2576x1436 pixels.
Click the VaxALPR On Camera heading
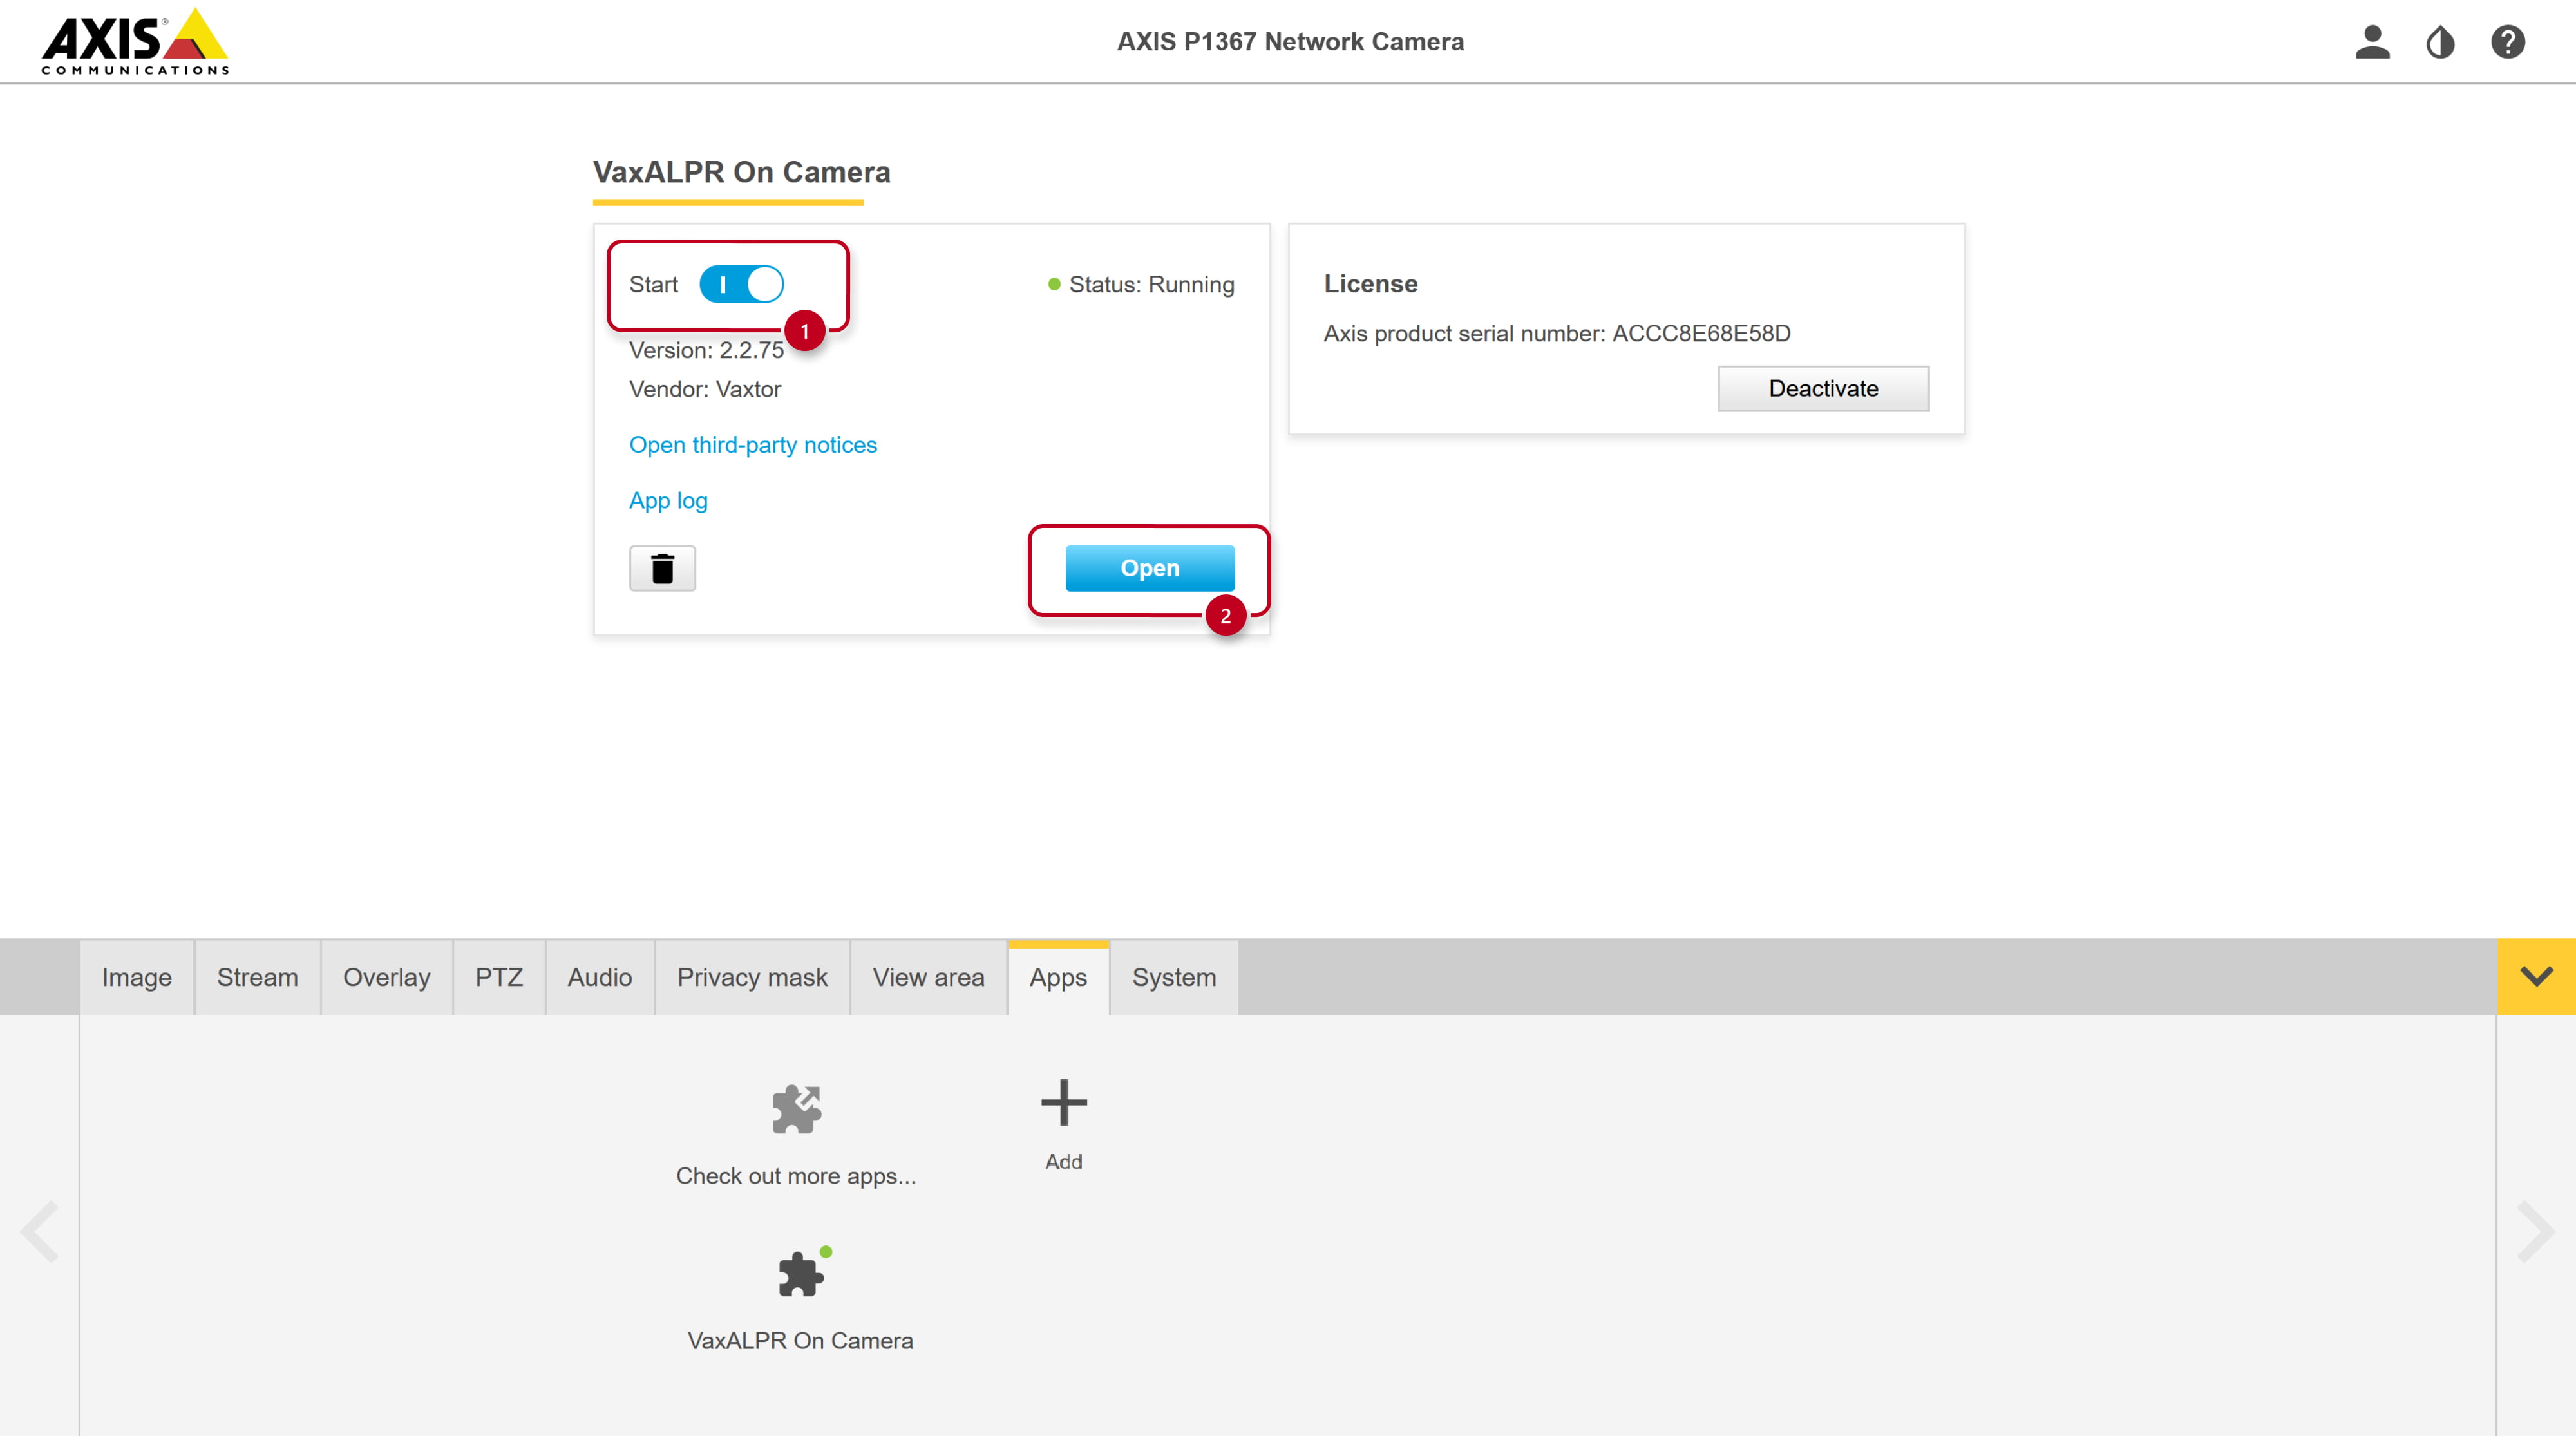741,172
